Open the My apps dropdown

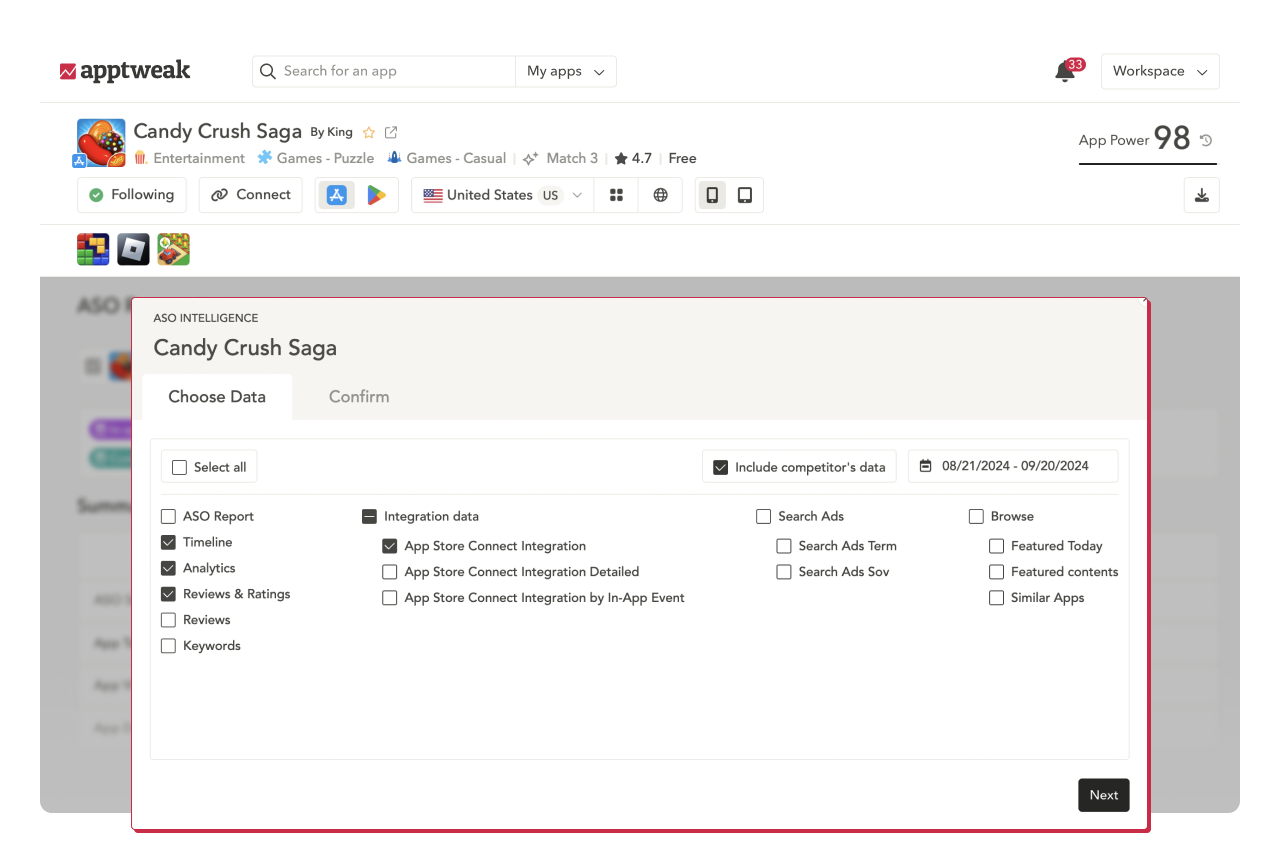(566, 71)
